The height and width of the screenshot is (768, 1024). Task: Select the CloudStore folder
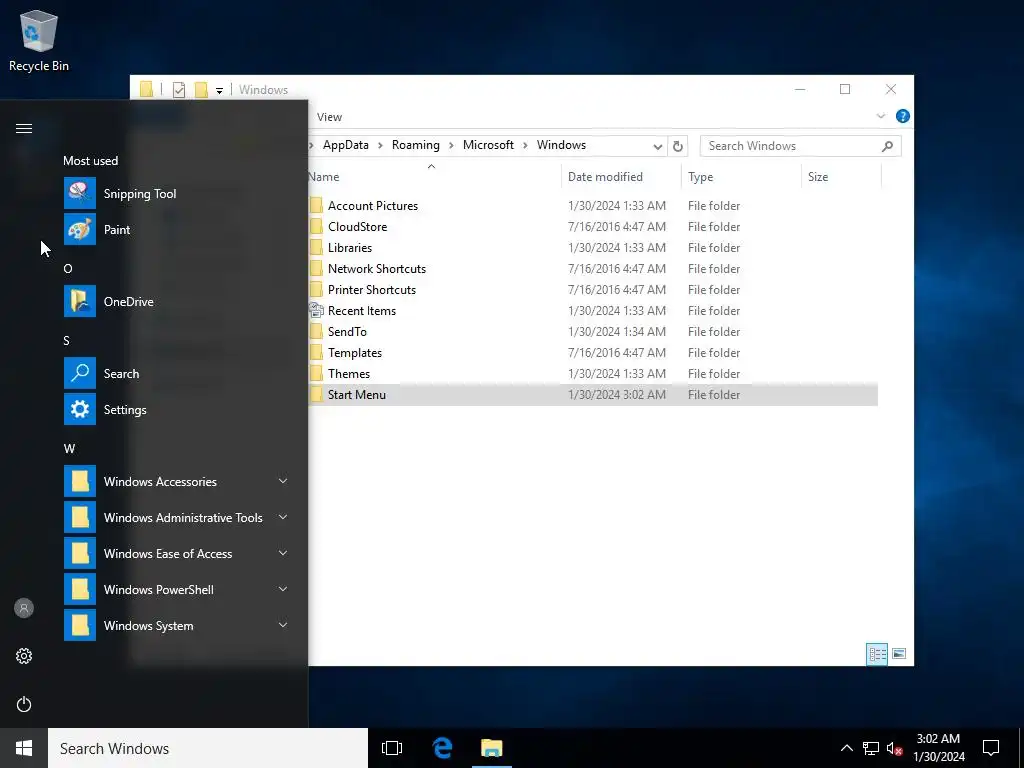click(x=357, y=227)
